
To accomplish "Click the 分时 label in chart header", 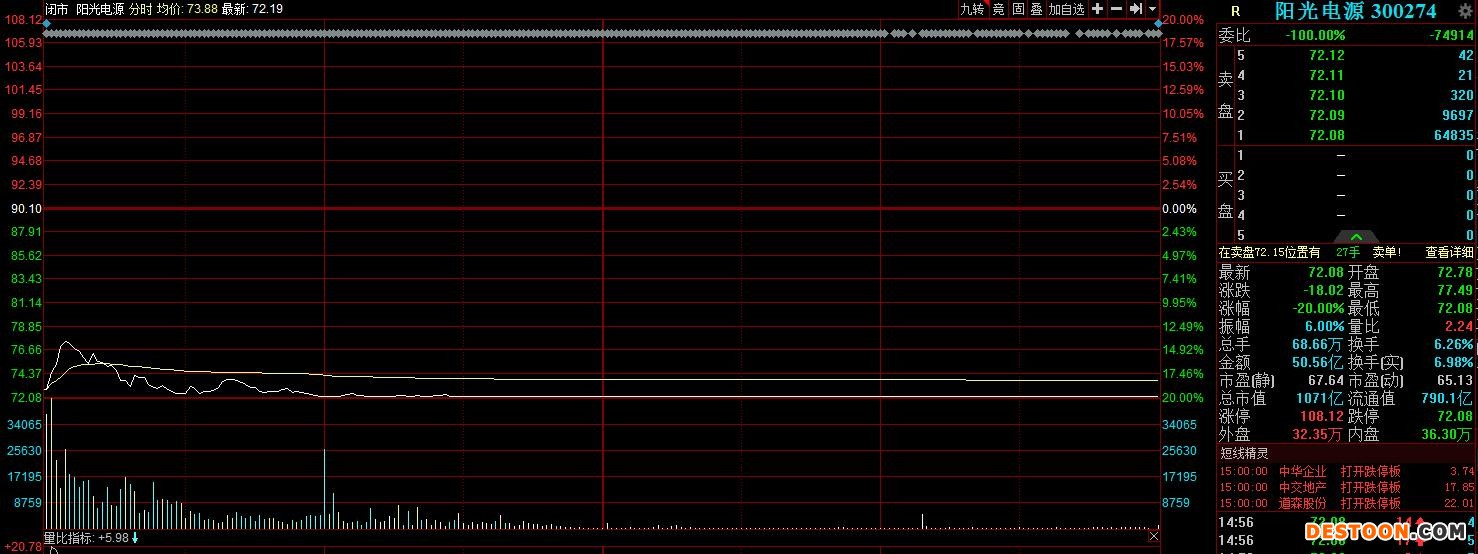I will tap(140, 8).
